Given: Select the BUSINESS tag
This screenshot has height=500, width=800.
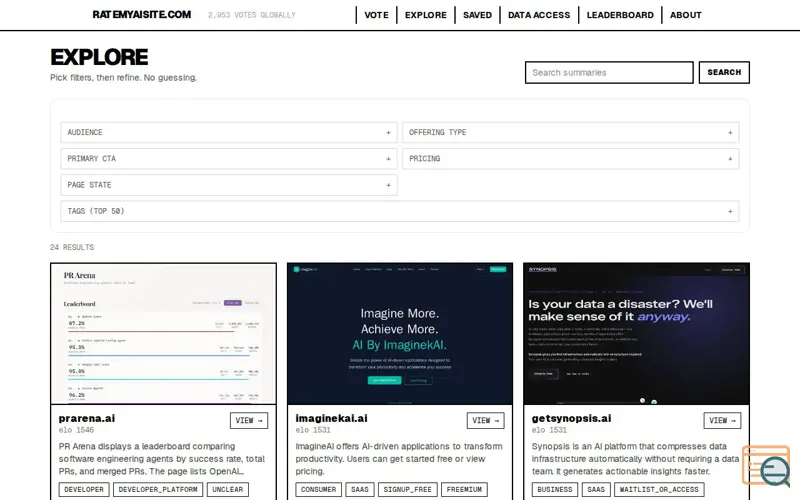Looking at the screenshot, I should (555, 489).
